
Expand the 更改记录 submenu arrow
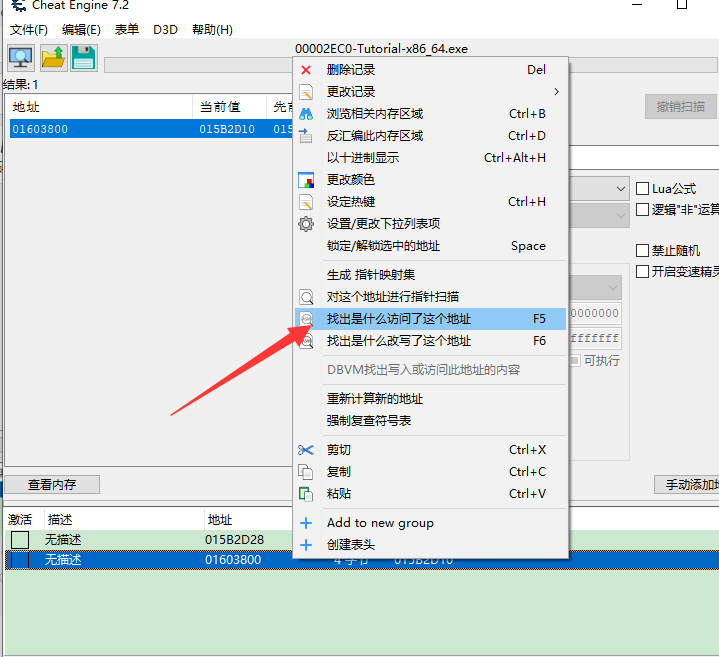click(x=556, y=92)
